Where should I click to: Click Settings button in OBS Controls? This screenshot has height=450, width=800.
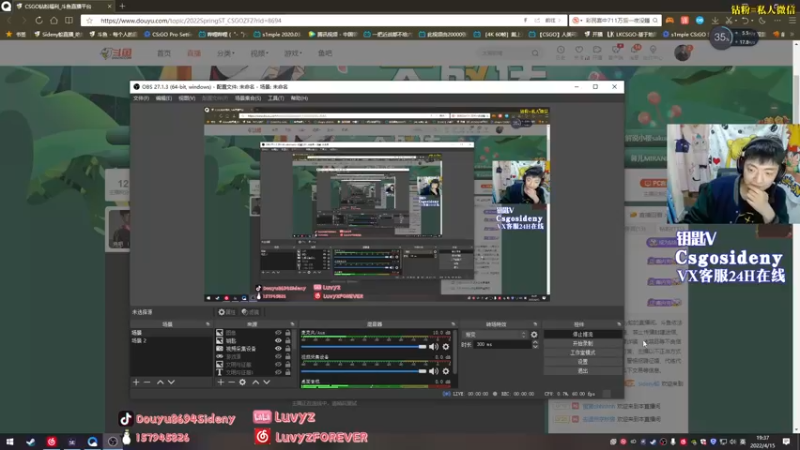[583, 362]
